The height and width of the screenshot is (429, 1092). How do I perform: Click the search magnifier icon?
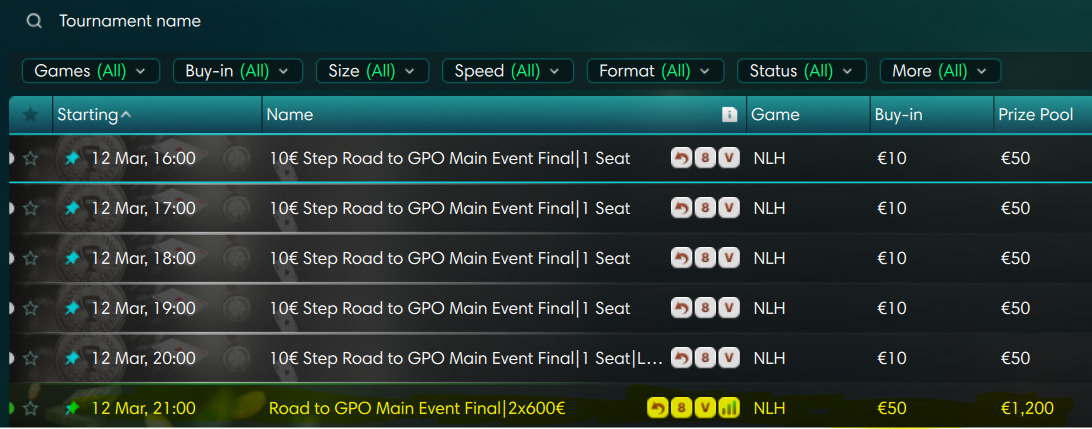[x=35, y=21]
